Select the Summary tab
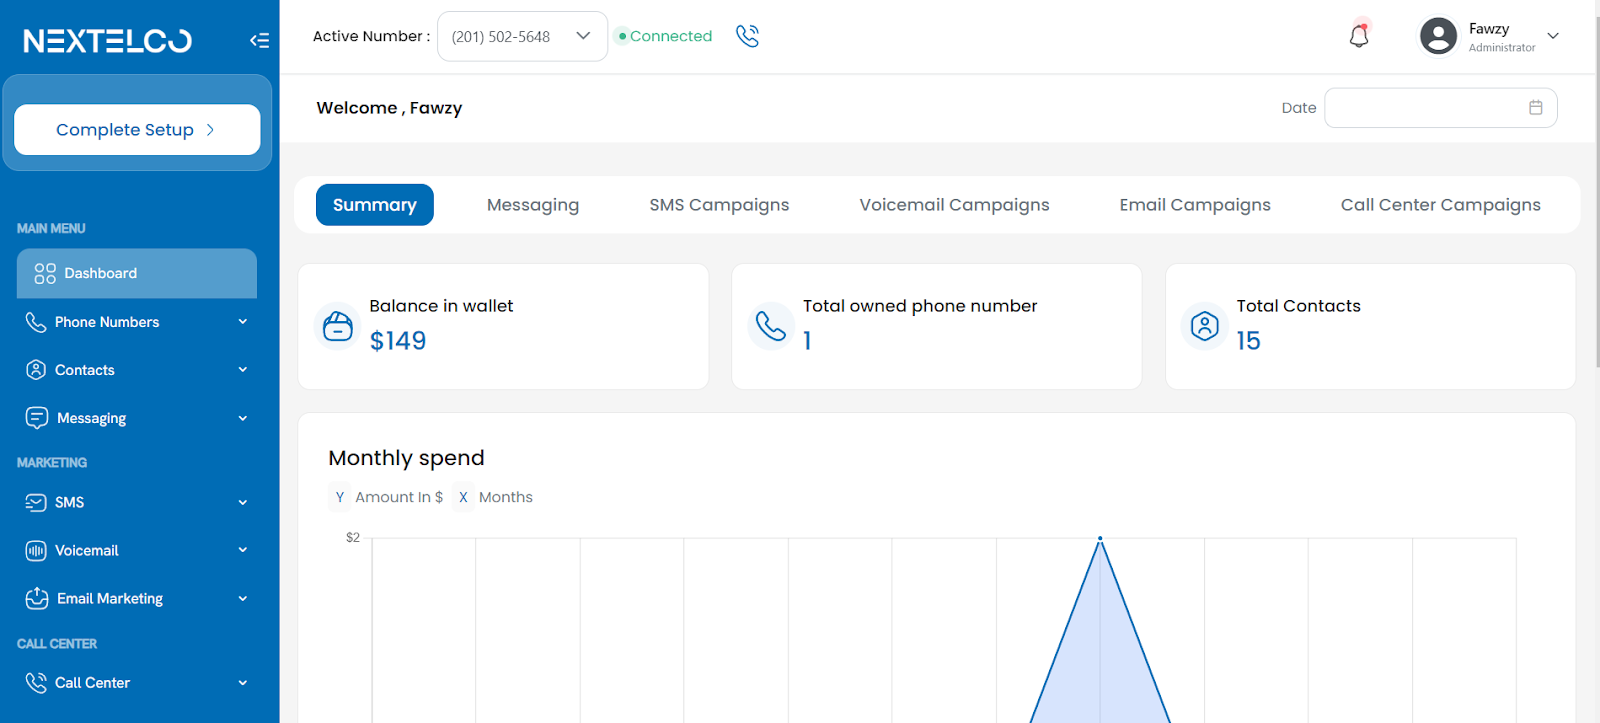The width and height of the screenshot is (1600, 723). [375, 205]
